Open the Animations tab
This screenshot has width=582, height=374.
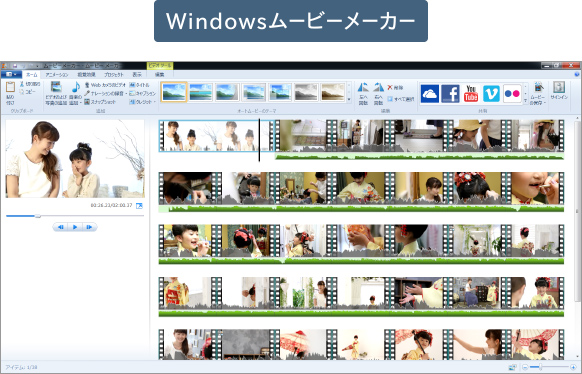(57, 75)
